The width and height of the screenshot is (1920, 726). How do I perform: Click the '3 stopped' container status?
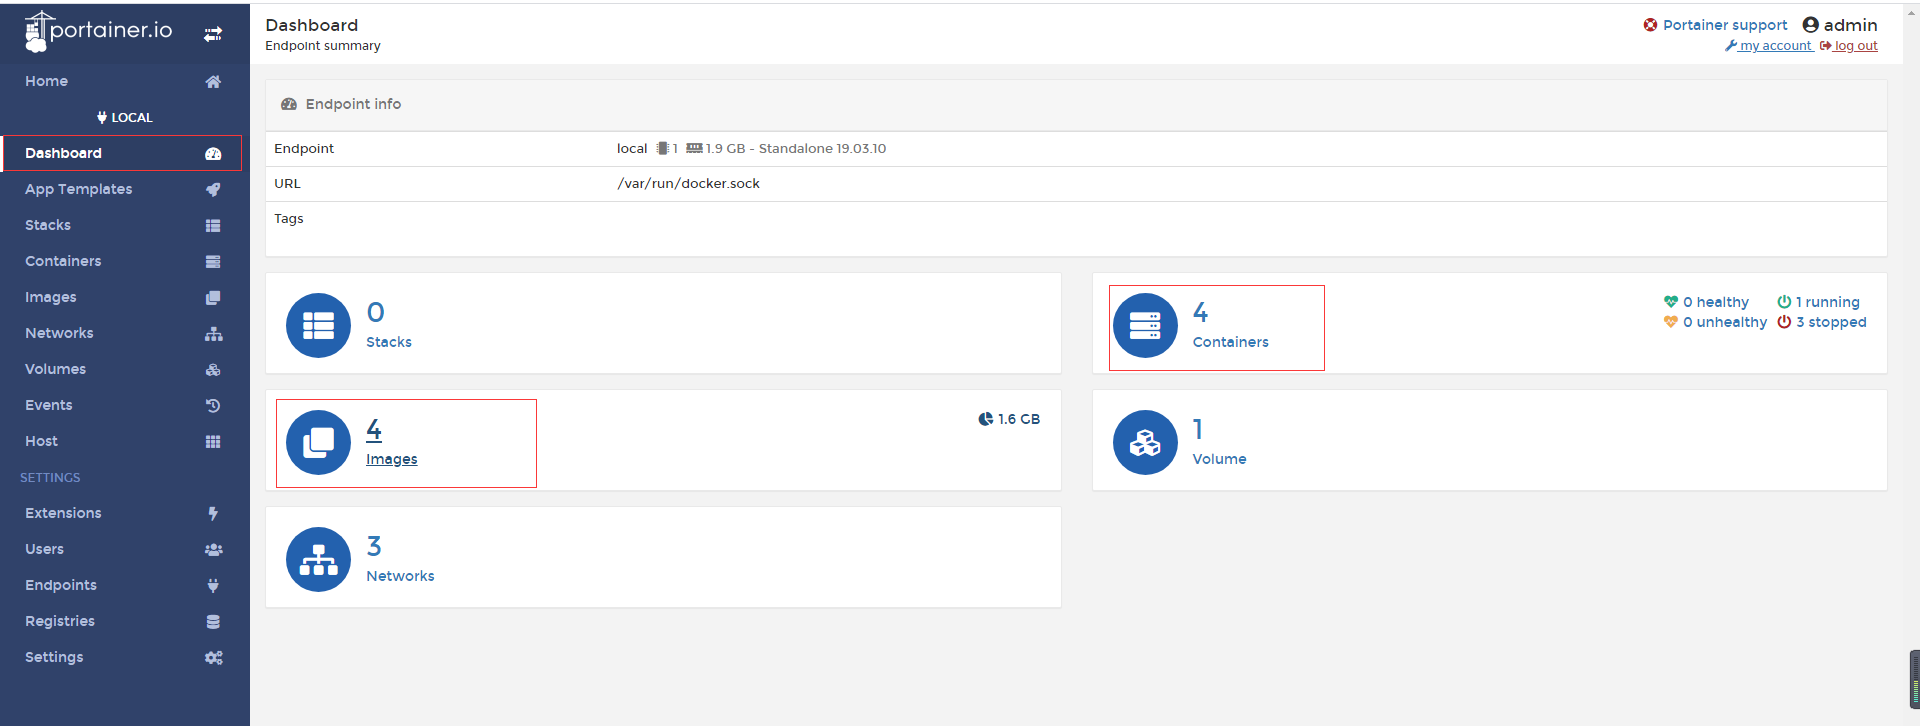click(x=1822, y=322)
